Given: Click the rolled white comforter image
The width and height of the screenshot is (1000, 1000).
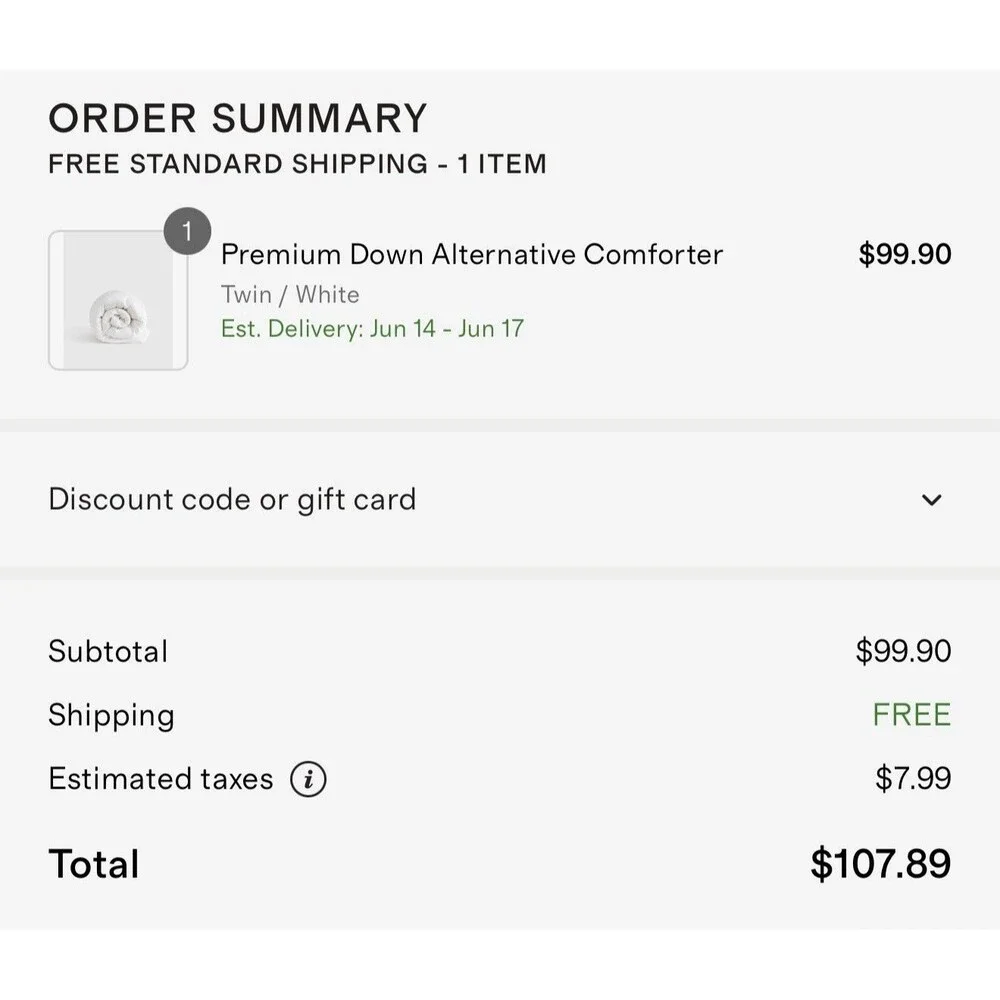Looking at the screenshot, I should pyautogui.click(x=119, y=318).
